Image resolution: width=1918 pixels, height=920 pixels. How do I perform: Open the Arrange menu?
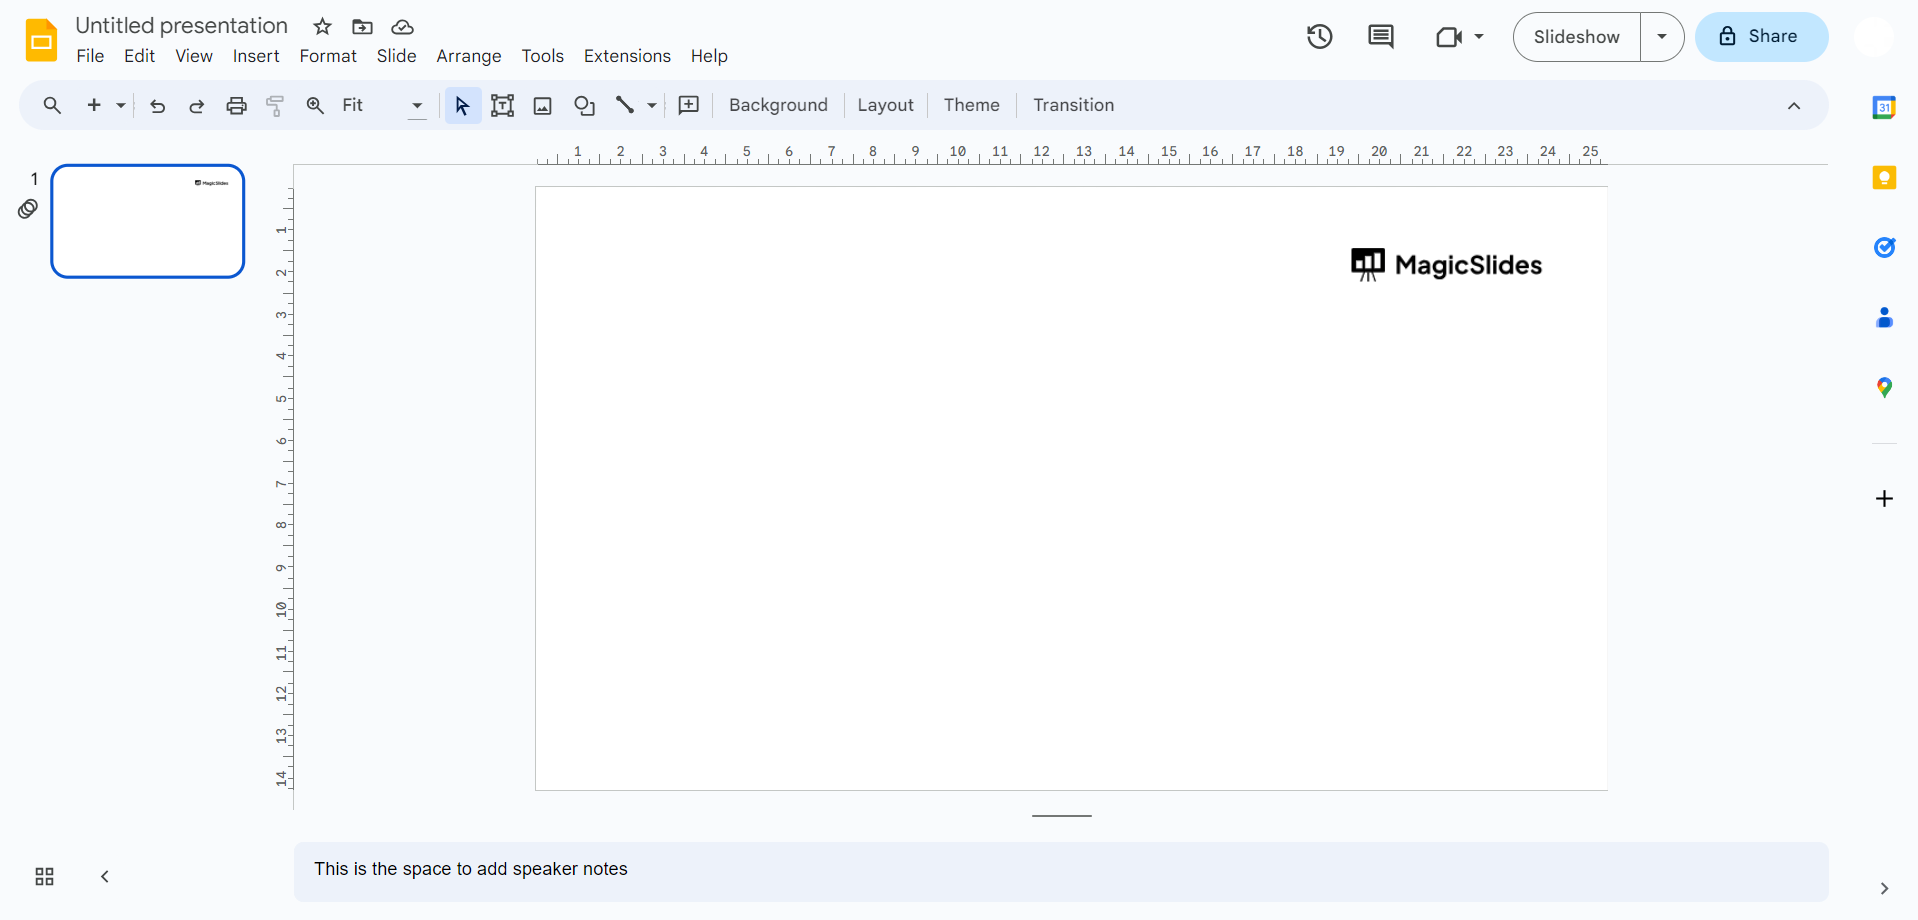469,56
